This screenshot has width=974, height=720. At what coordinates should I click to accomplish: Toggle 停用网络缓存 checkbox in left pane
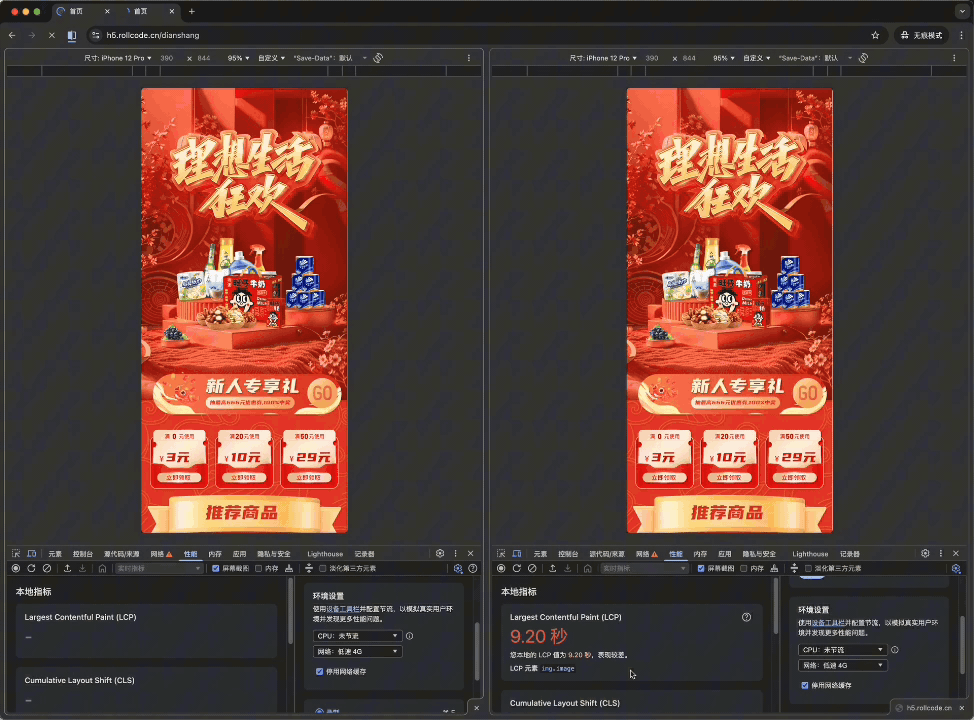click(x=320, y=671)
